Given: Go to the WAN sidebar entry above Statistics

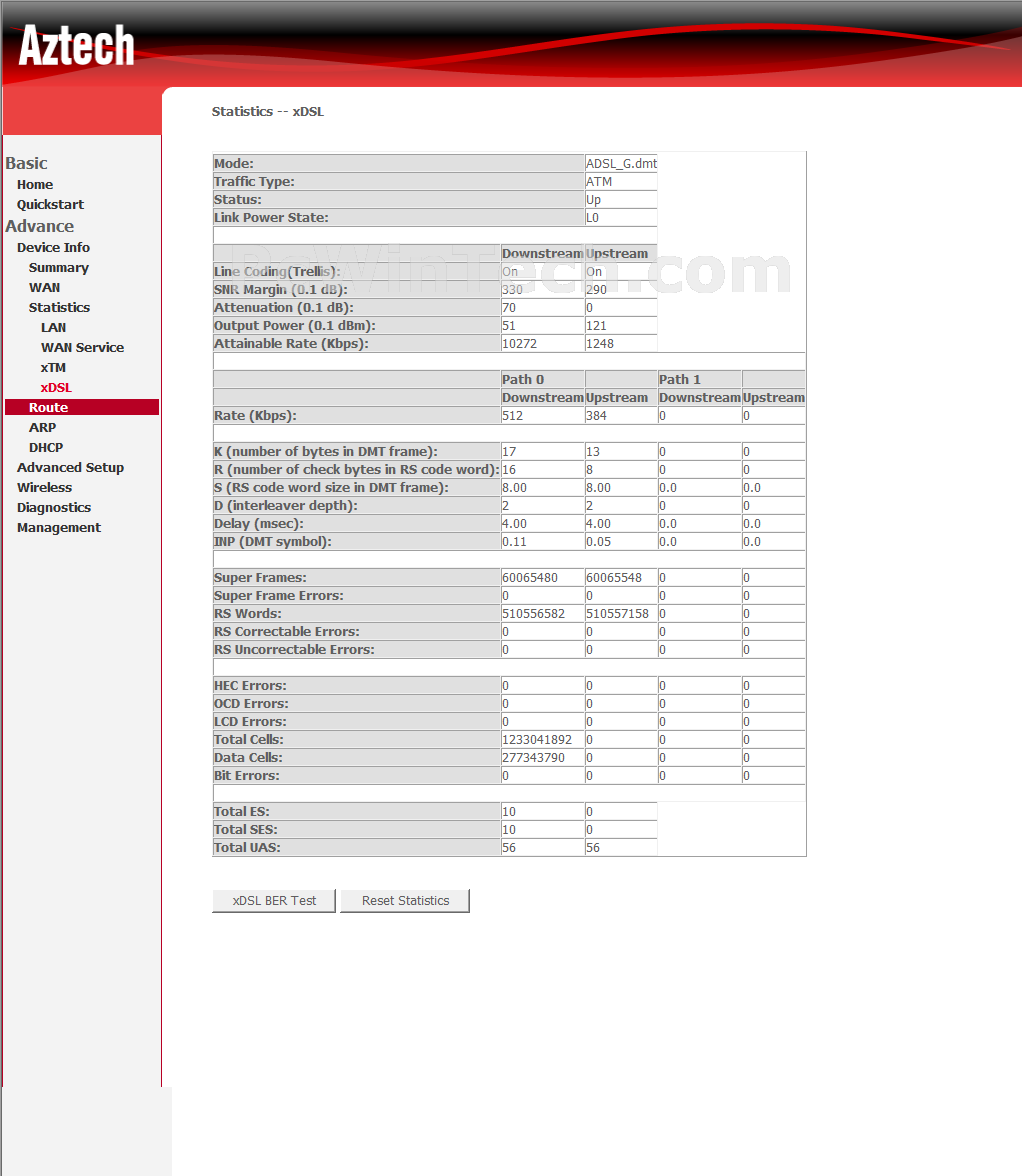Looking at the screenshot, I should click(x=44, y=288).
